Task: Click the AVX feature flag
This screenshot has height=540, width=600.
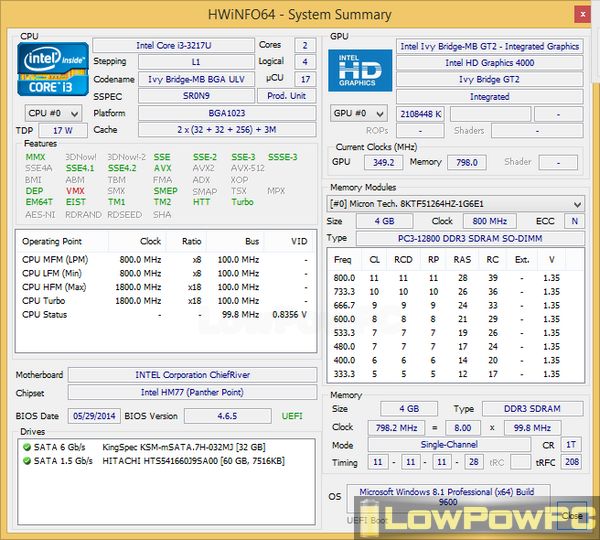Action: (162, 168)
